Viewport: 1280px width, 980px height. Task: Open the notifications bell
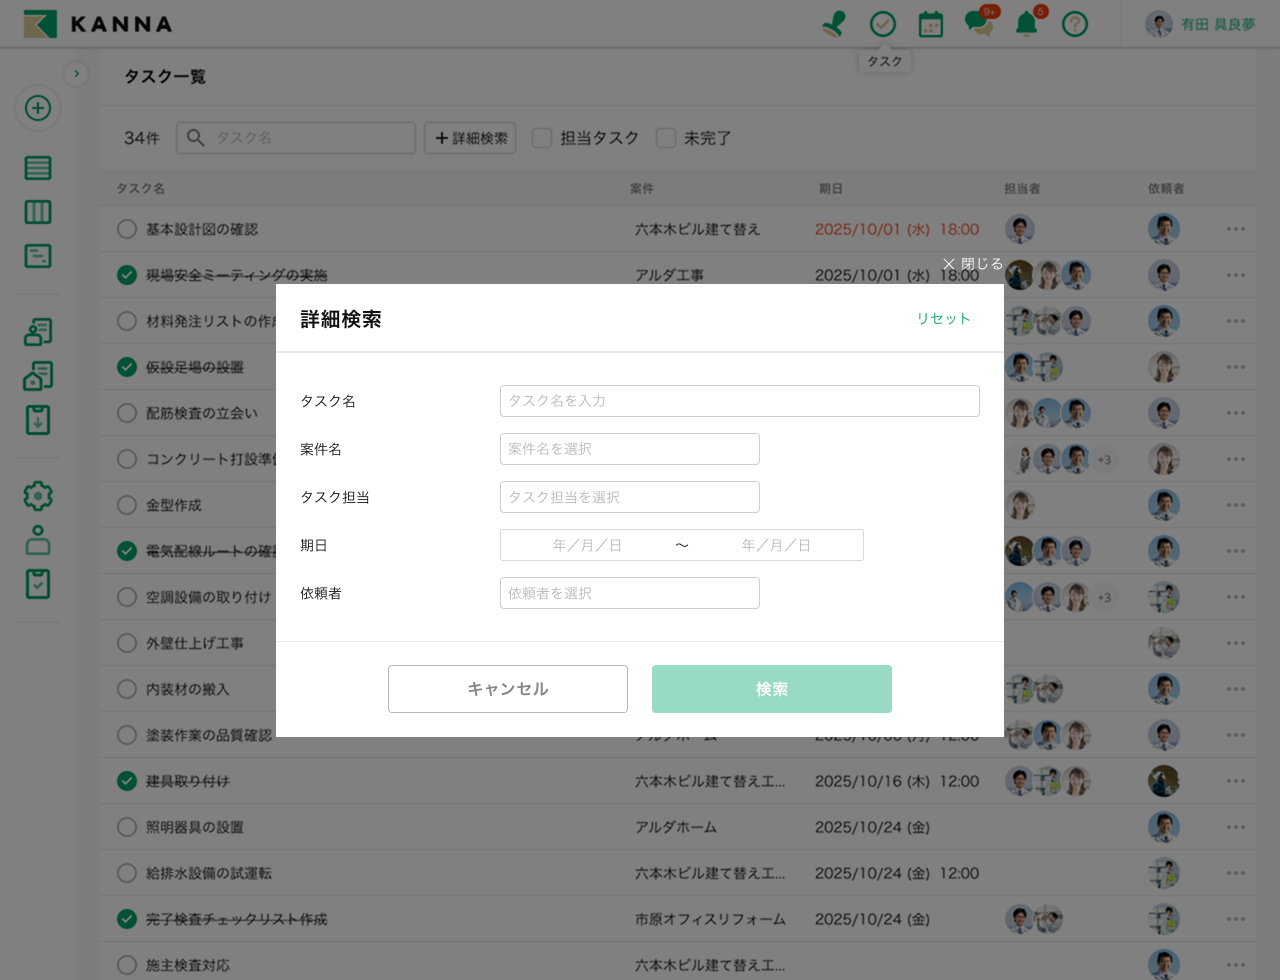(1026, 24)
